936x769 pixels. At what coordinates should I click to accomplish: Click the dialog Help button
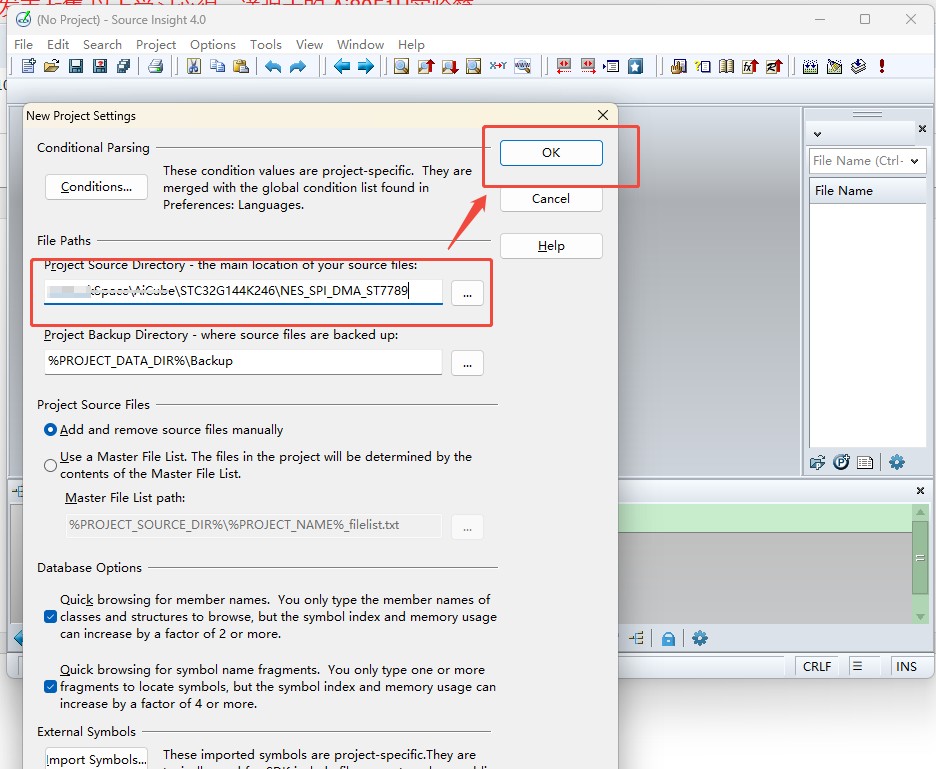(551, 246)
